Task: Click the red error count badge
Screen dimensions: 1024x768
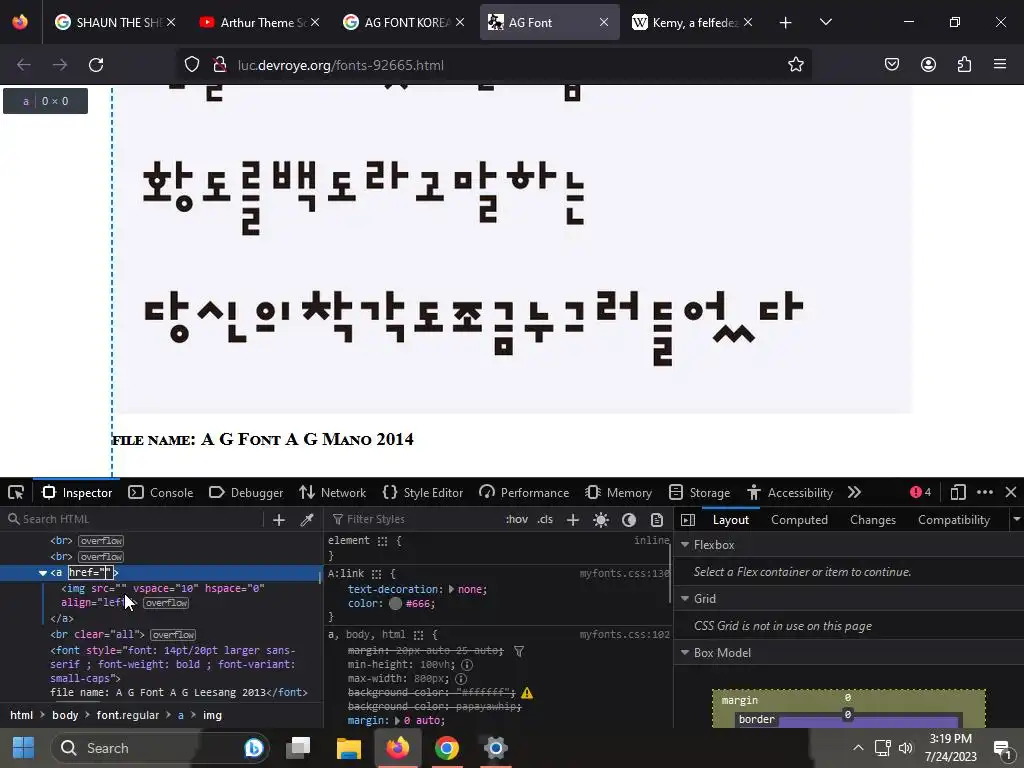Action: (x=920, y=492)
